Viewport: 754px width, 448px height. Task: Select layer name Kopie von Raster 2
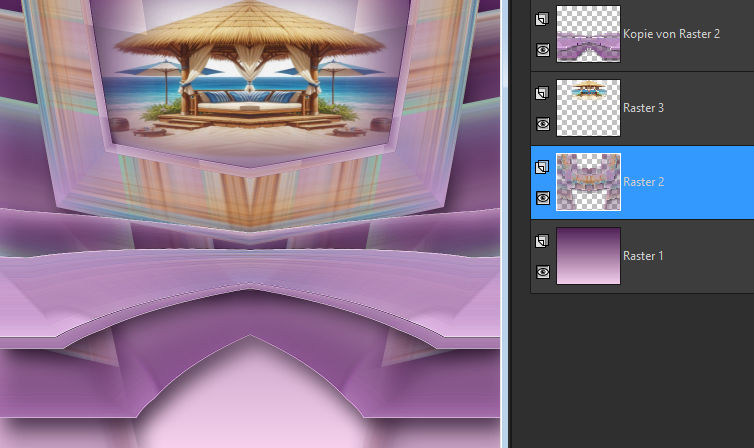click(x=671, y=34)
